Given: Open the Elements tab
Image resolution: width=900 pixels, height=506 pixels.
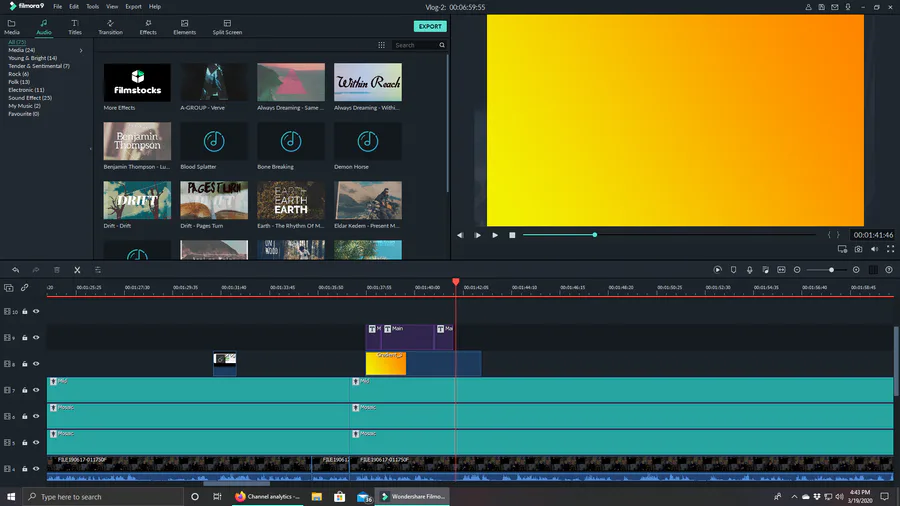Looking at the screenshot, I should tap(185, 27).
